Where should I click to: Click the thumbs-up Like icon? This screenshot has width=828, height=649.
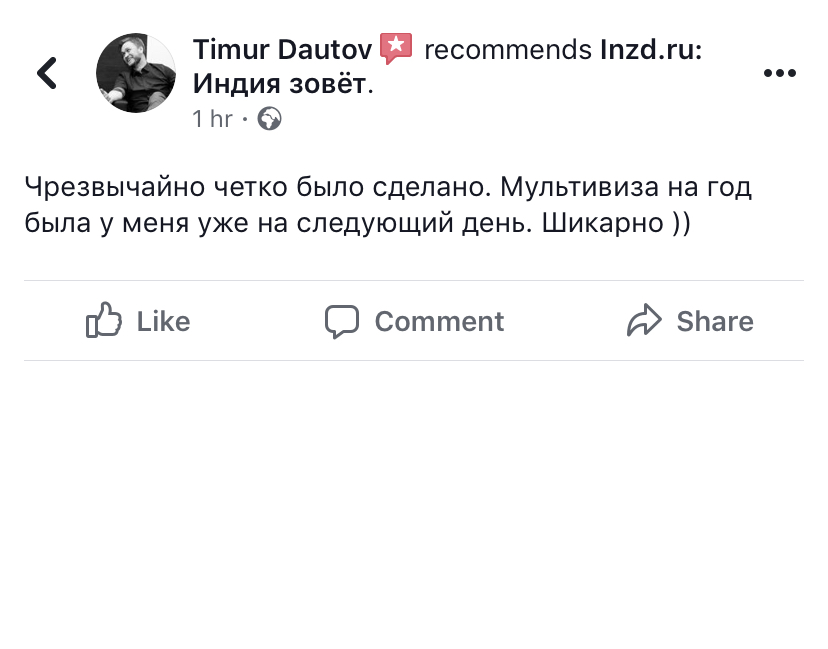104,321
